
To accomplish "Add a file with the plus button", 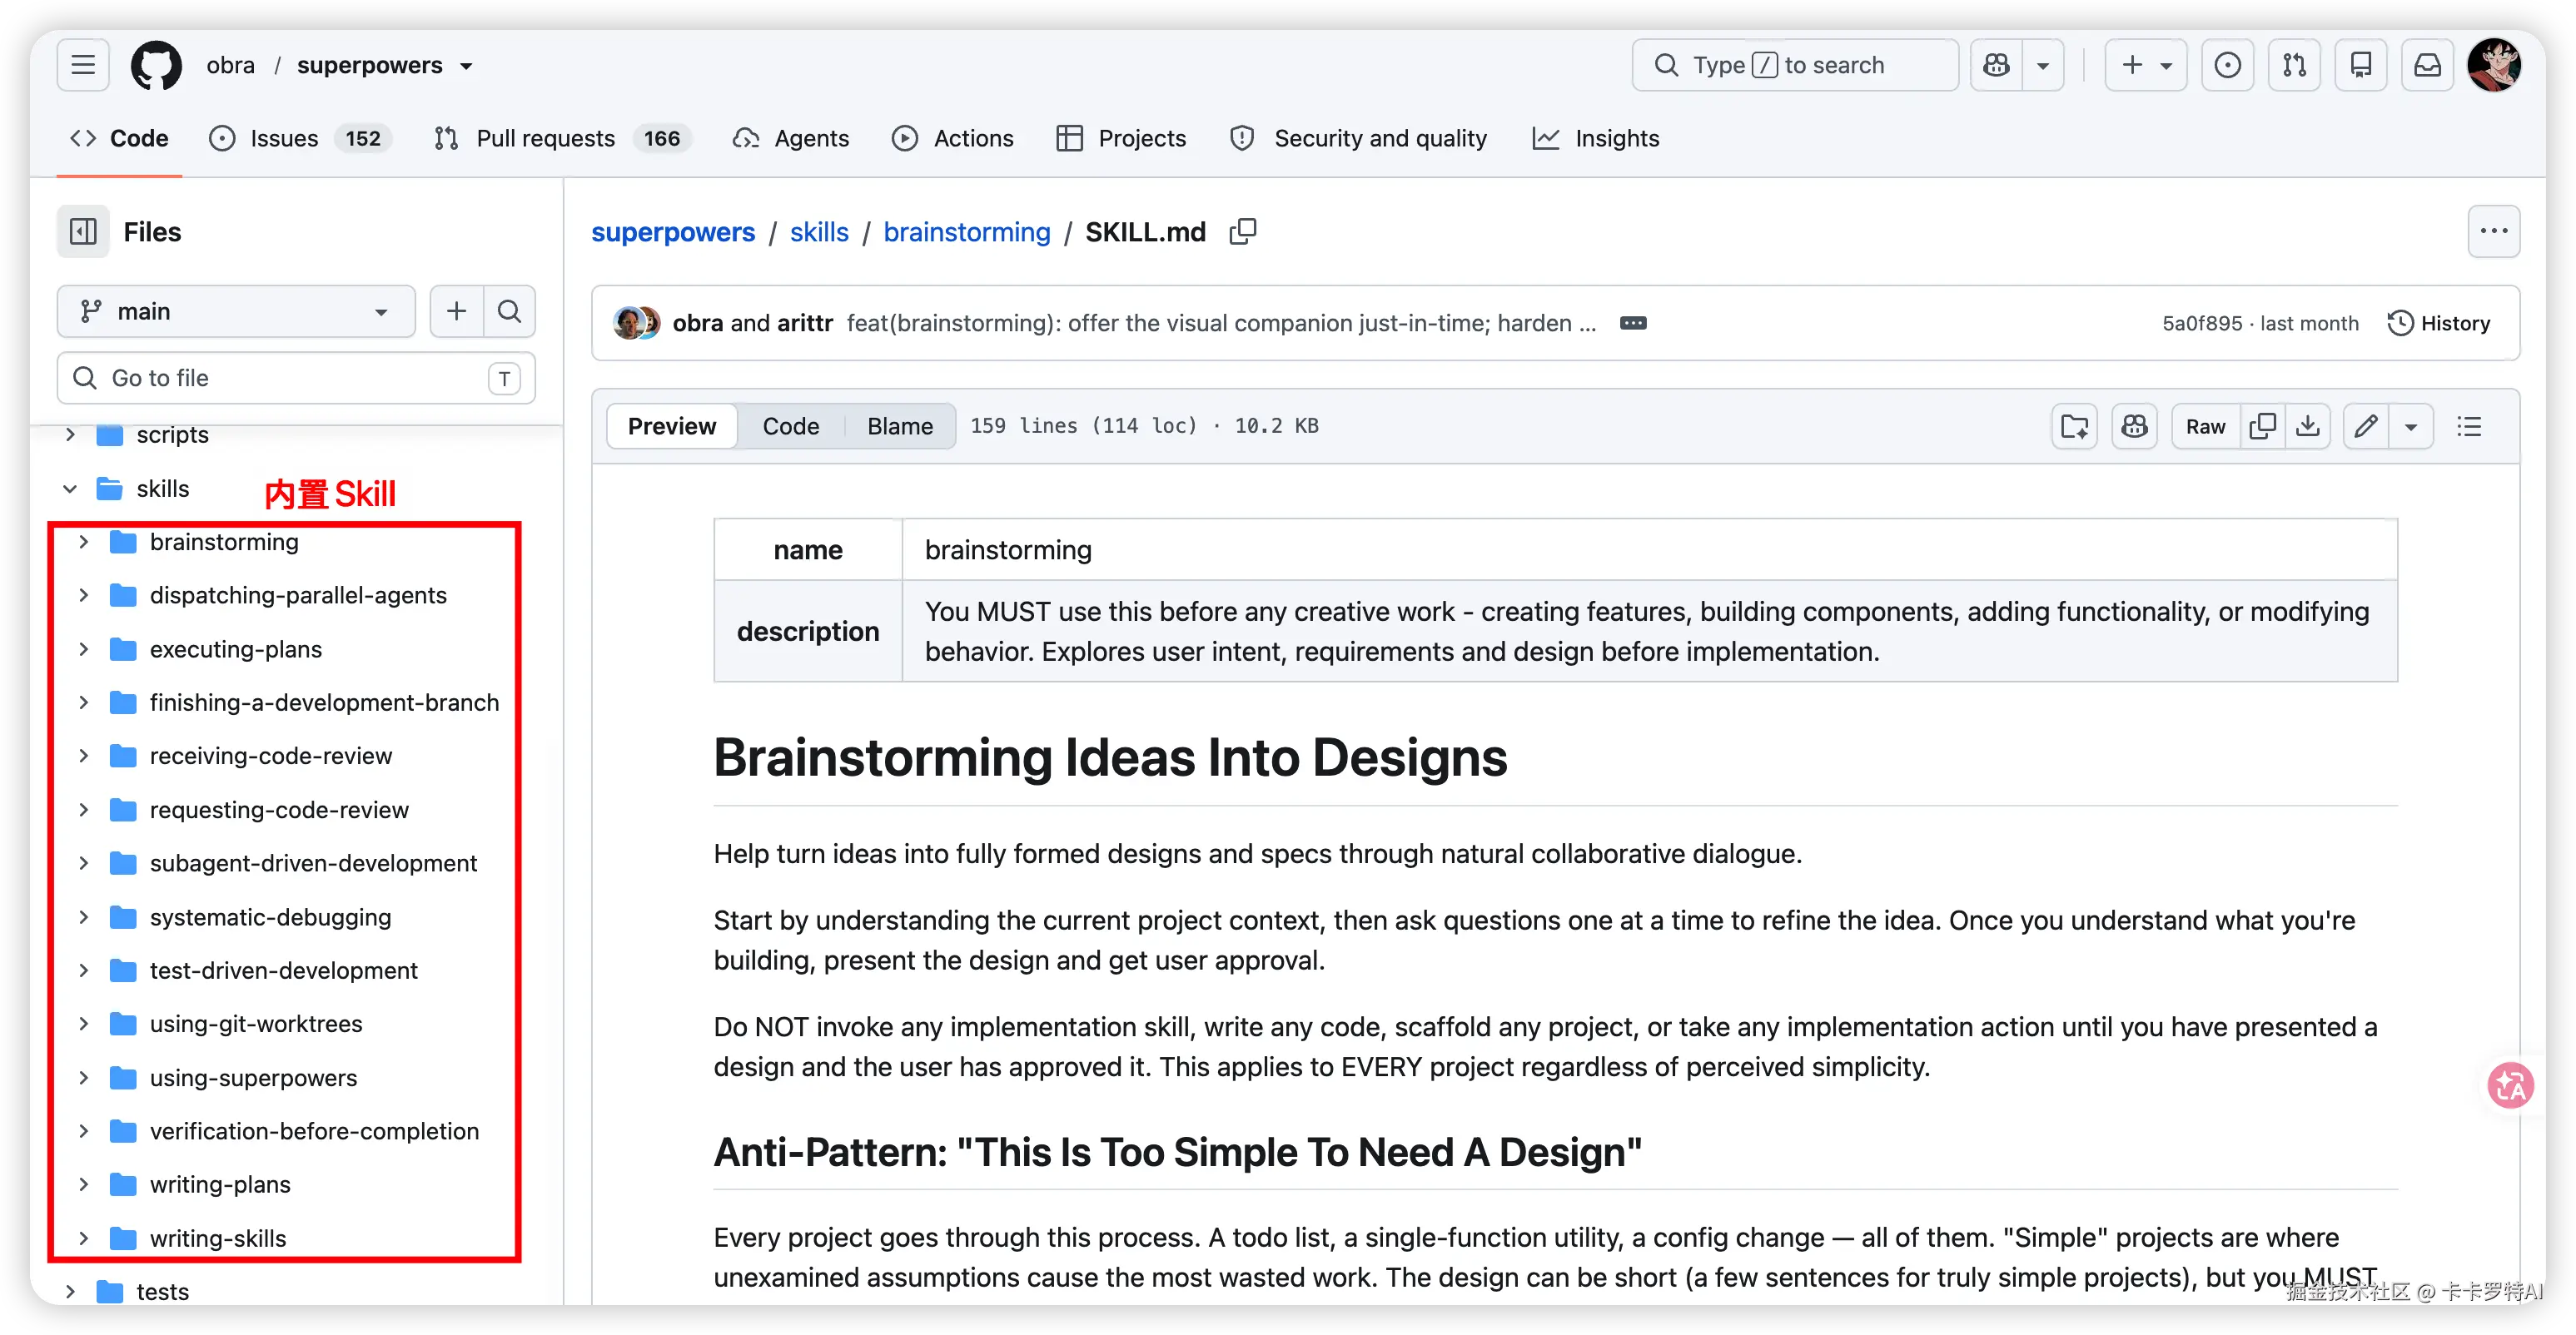I will (457, 311).
